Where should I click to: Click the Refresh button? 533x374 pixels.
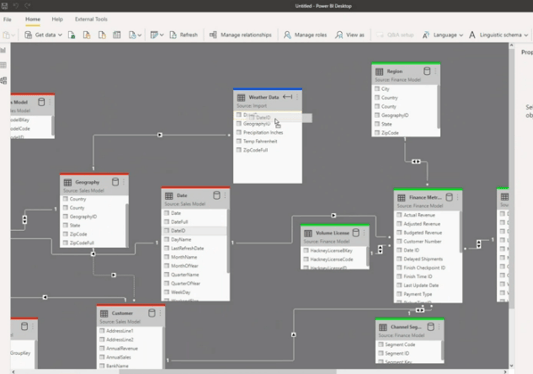[184, 35]
